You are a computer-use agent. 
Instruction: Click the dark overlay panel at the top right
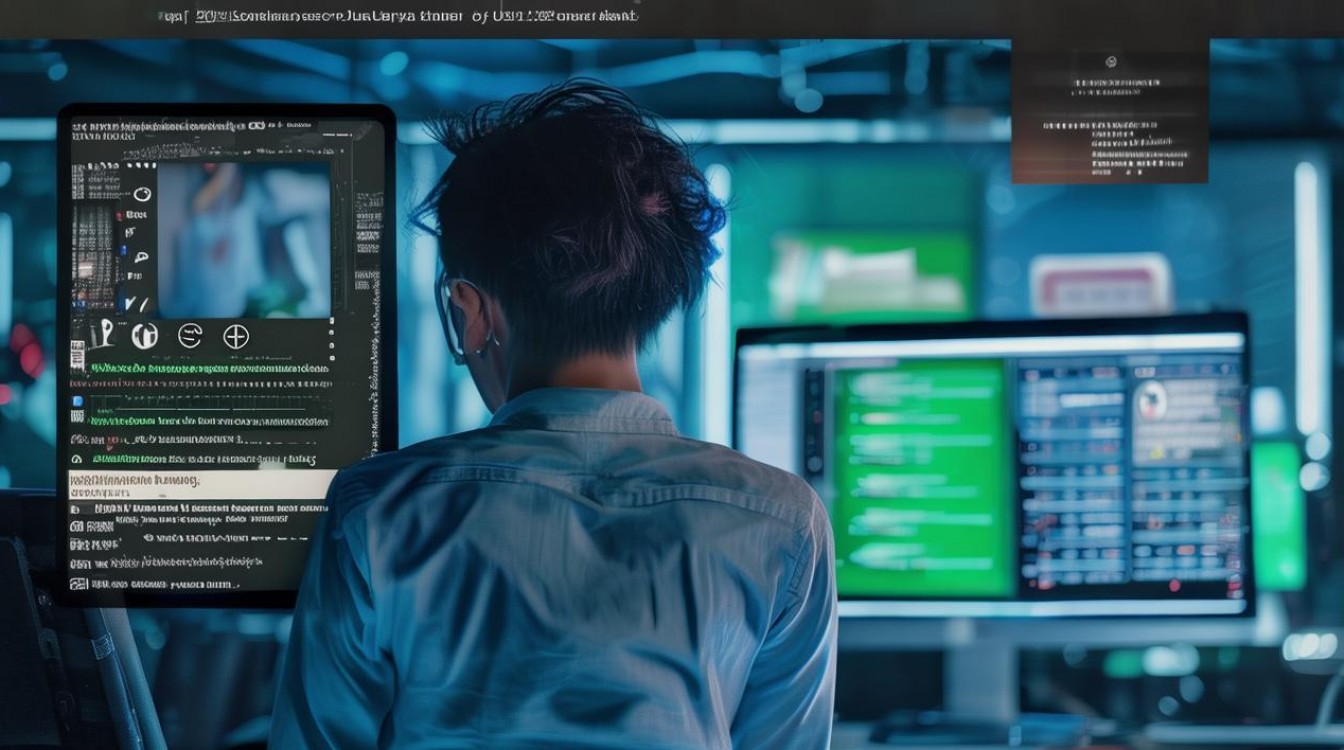tap(1110, 111)
